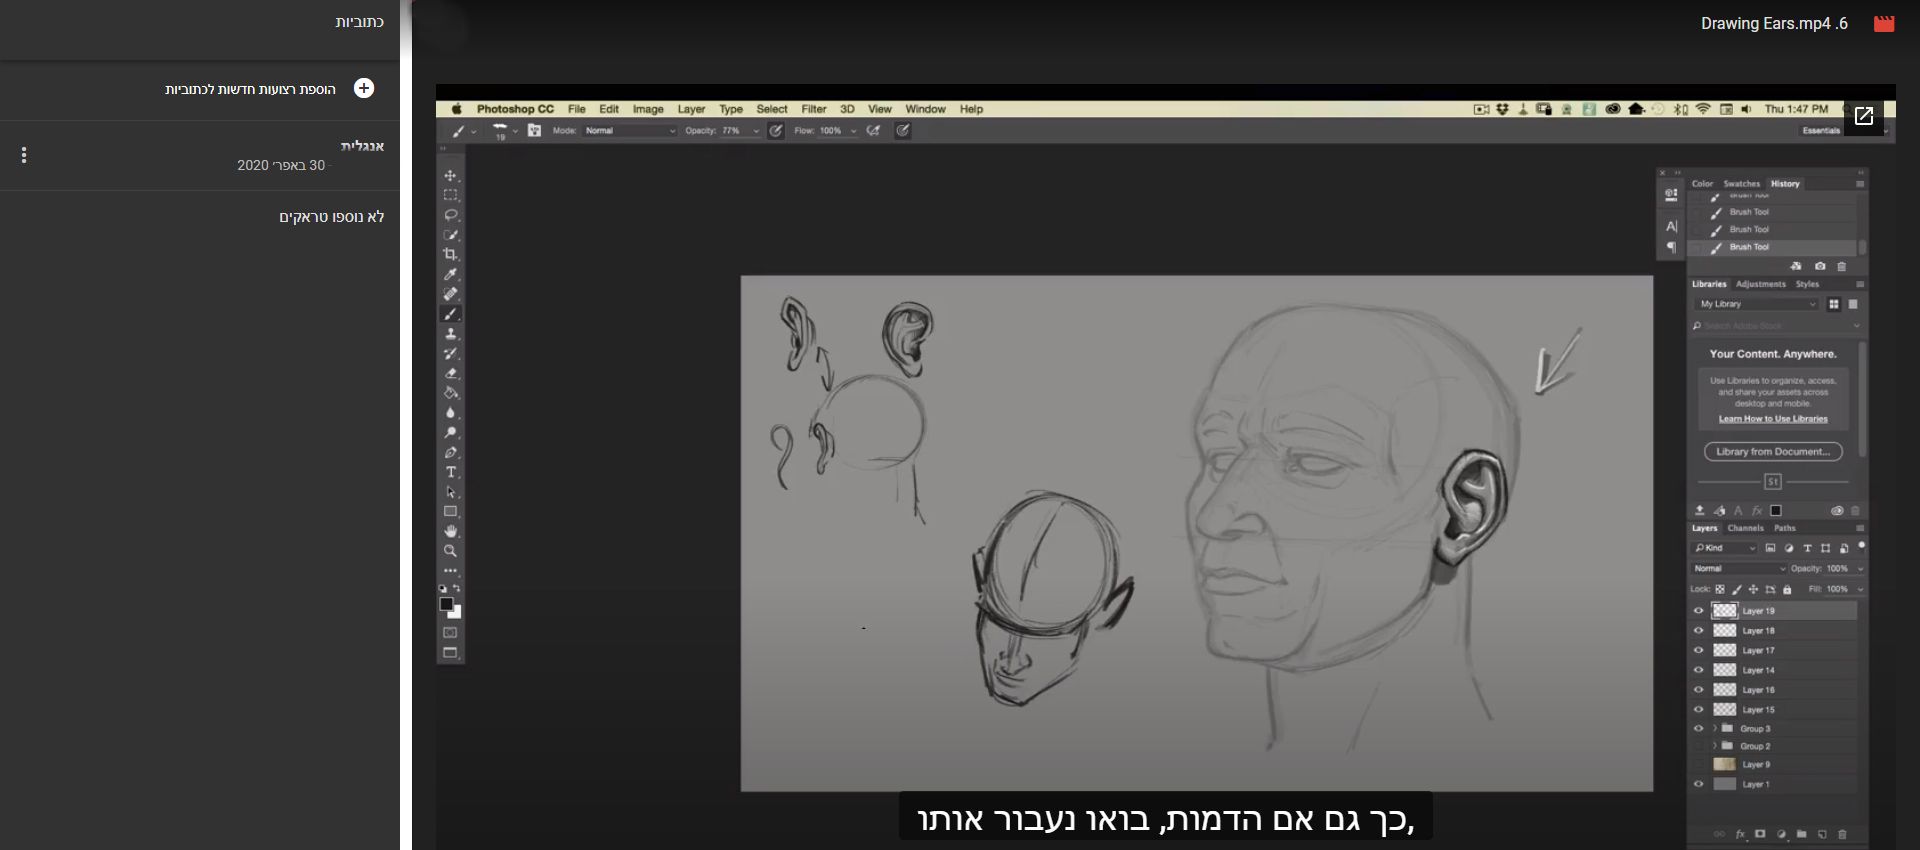Select the Rectangle shape tool

pyautogui.click(x=450, y=511)
